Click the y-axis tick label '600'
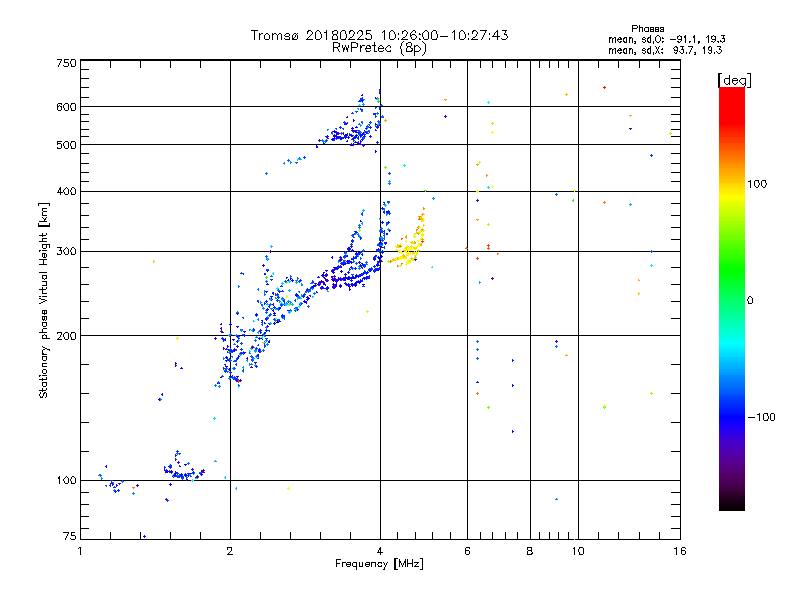 coord(66,107)
